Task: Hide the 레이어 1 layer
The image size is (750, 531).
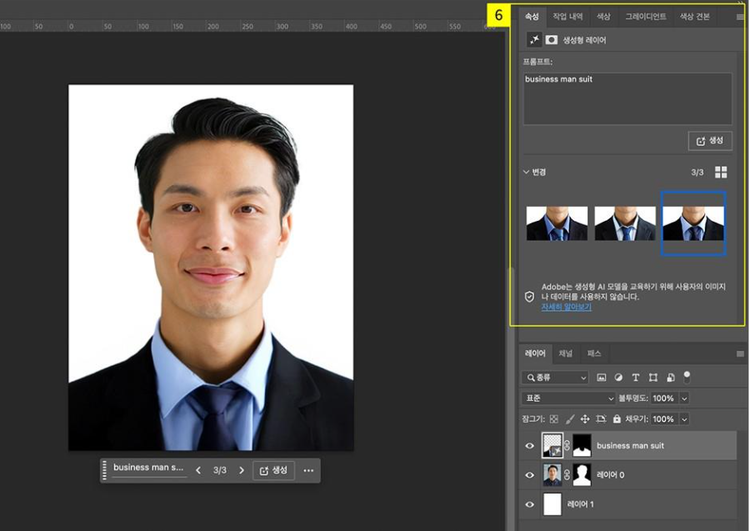Action: click(529, 504)
